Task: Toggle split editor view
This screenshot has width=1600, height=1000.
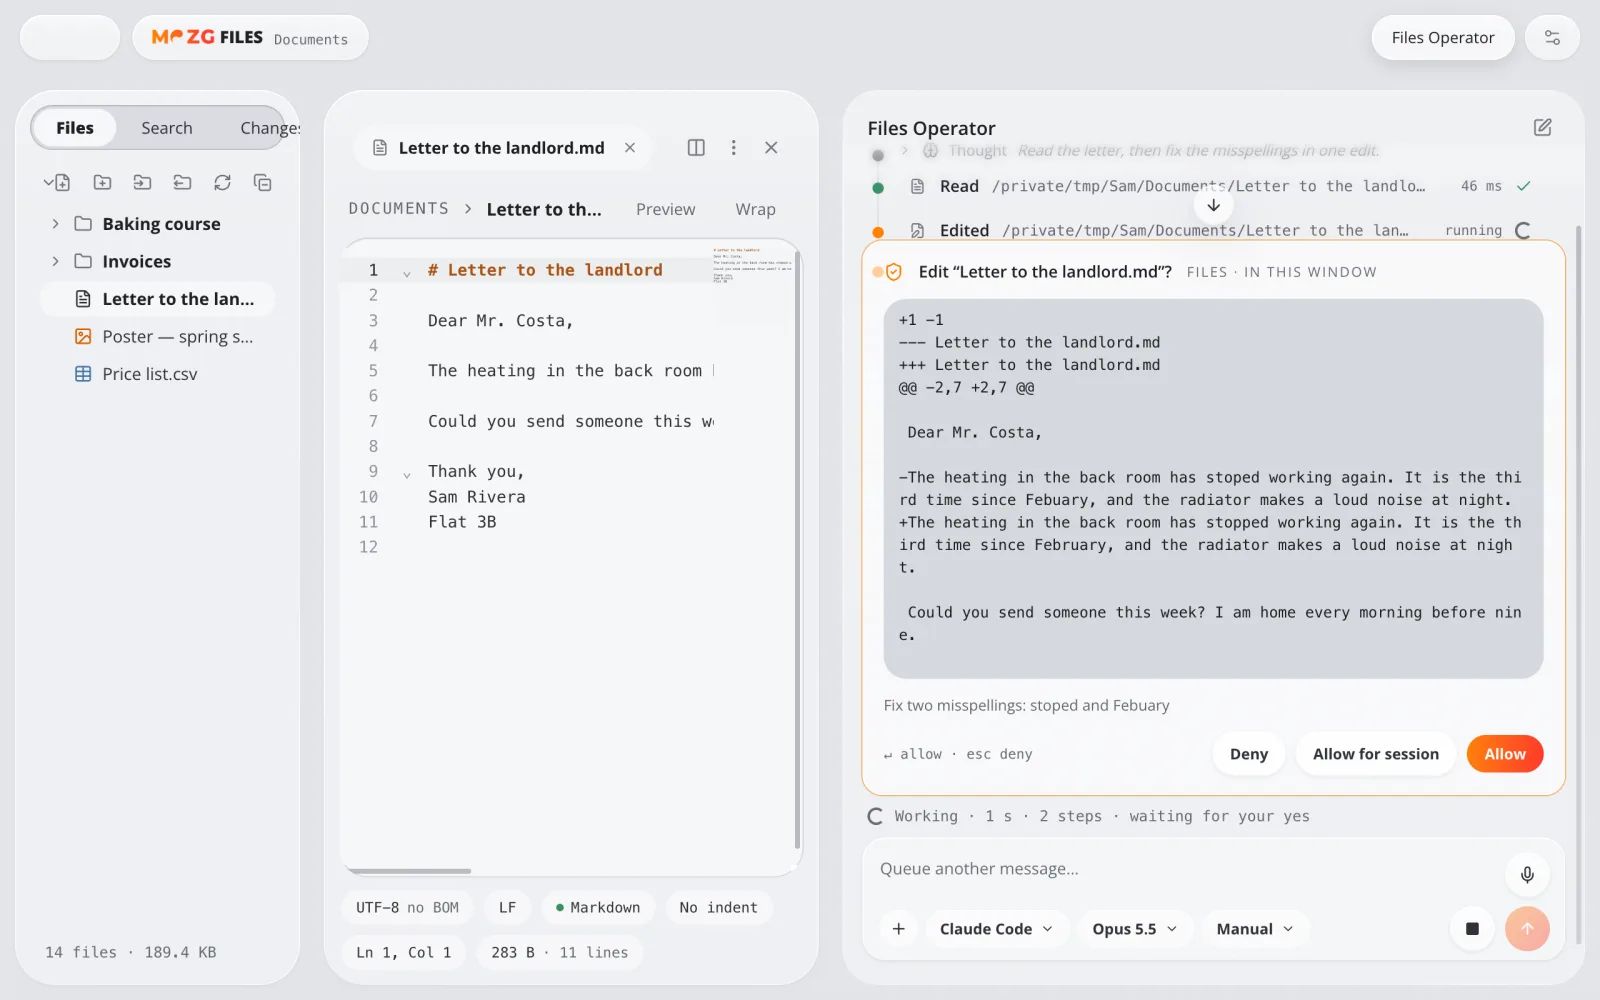Action: [696, 148]
